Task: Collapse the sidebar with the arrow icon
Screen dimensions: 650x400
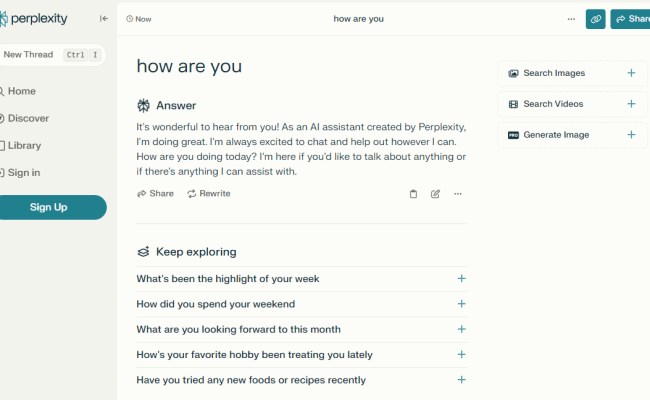Action: pyautogui.click(x=104, y=19)
